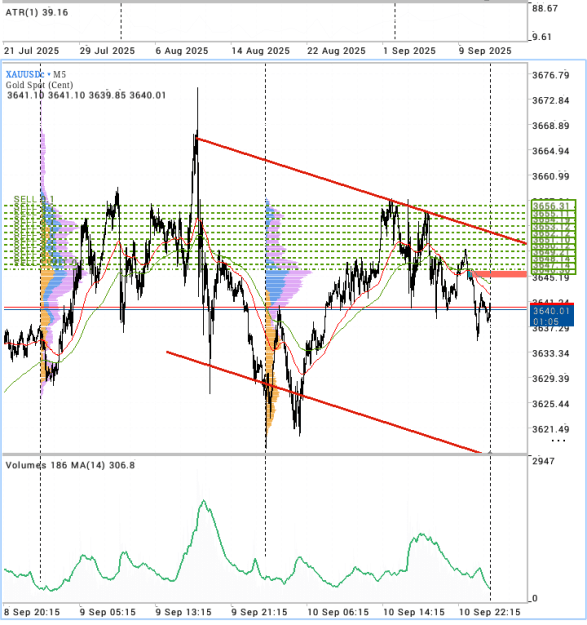Viewport: 587px width, 625px height.
Task: Click the 3672.84 price axis label
Action: (x=551, y=100)
